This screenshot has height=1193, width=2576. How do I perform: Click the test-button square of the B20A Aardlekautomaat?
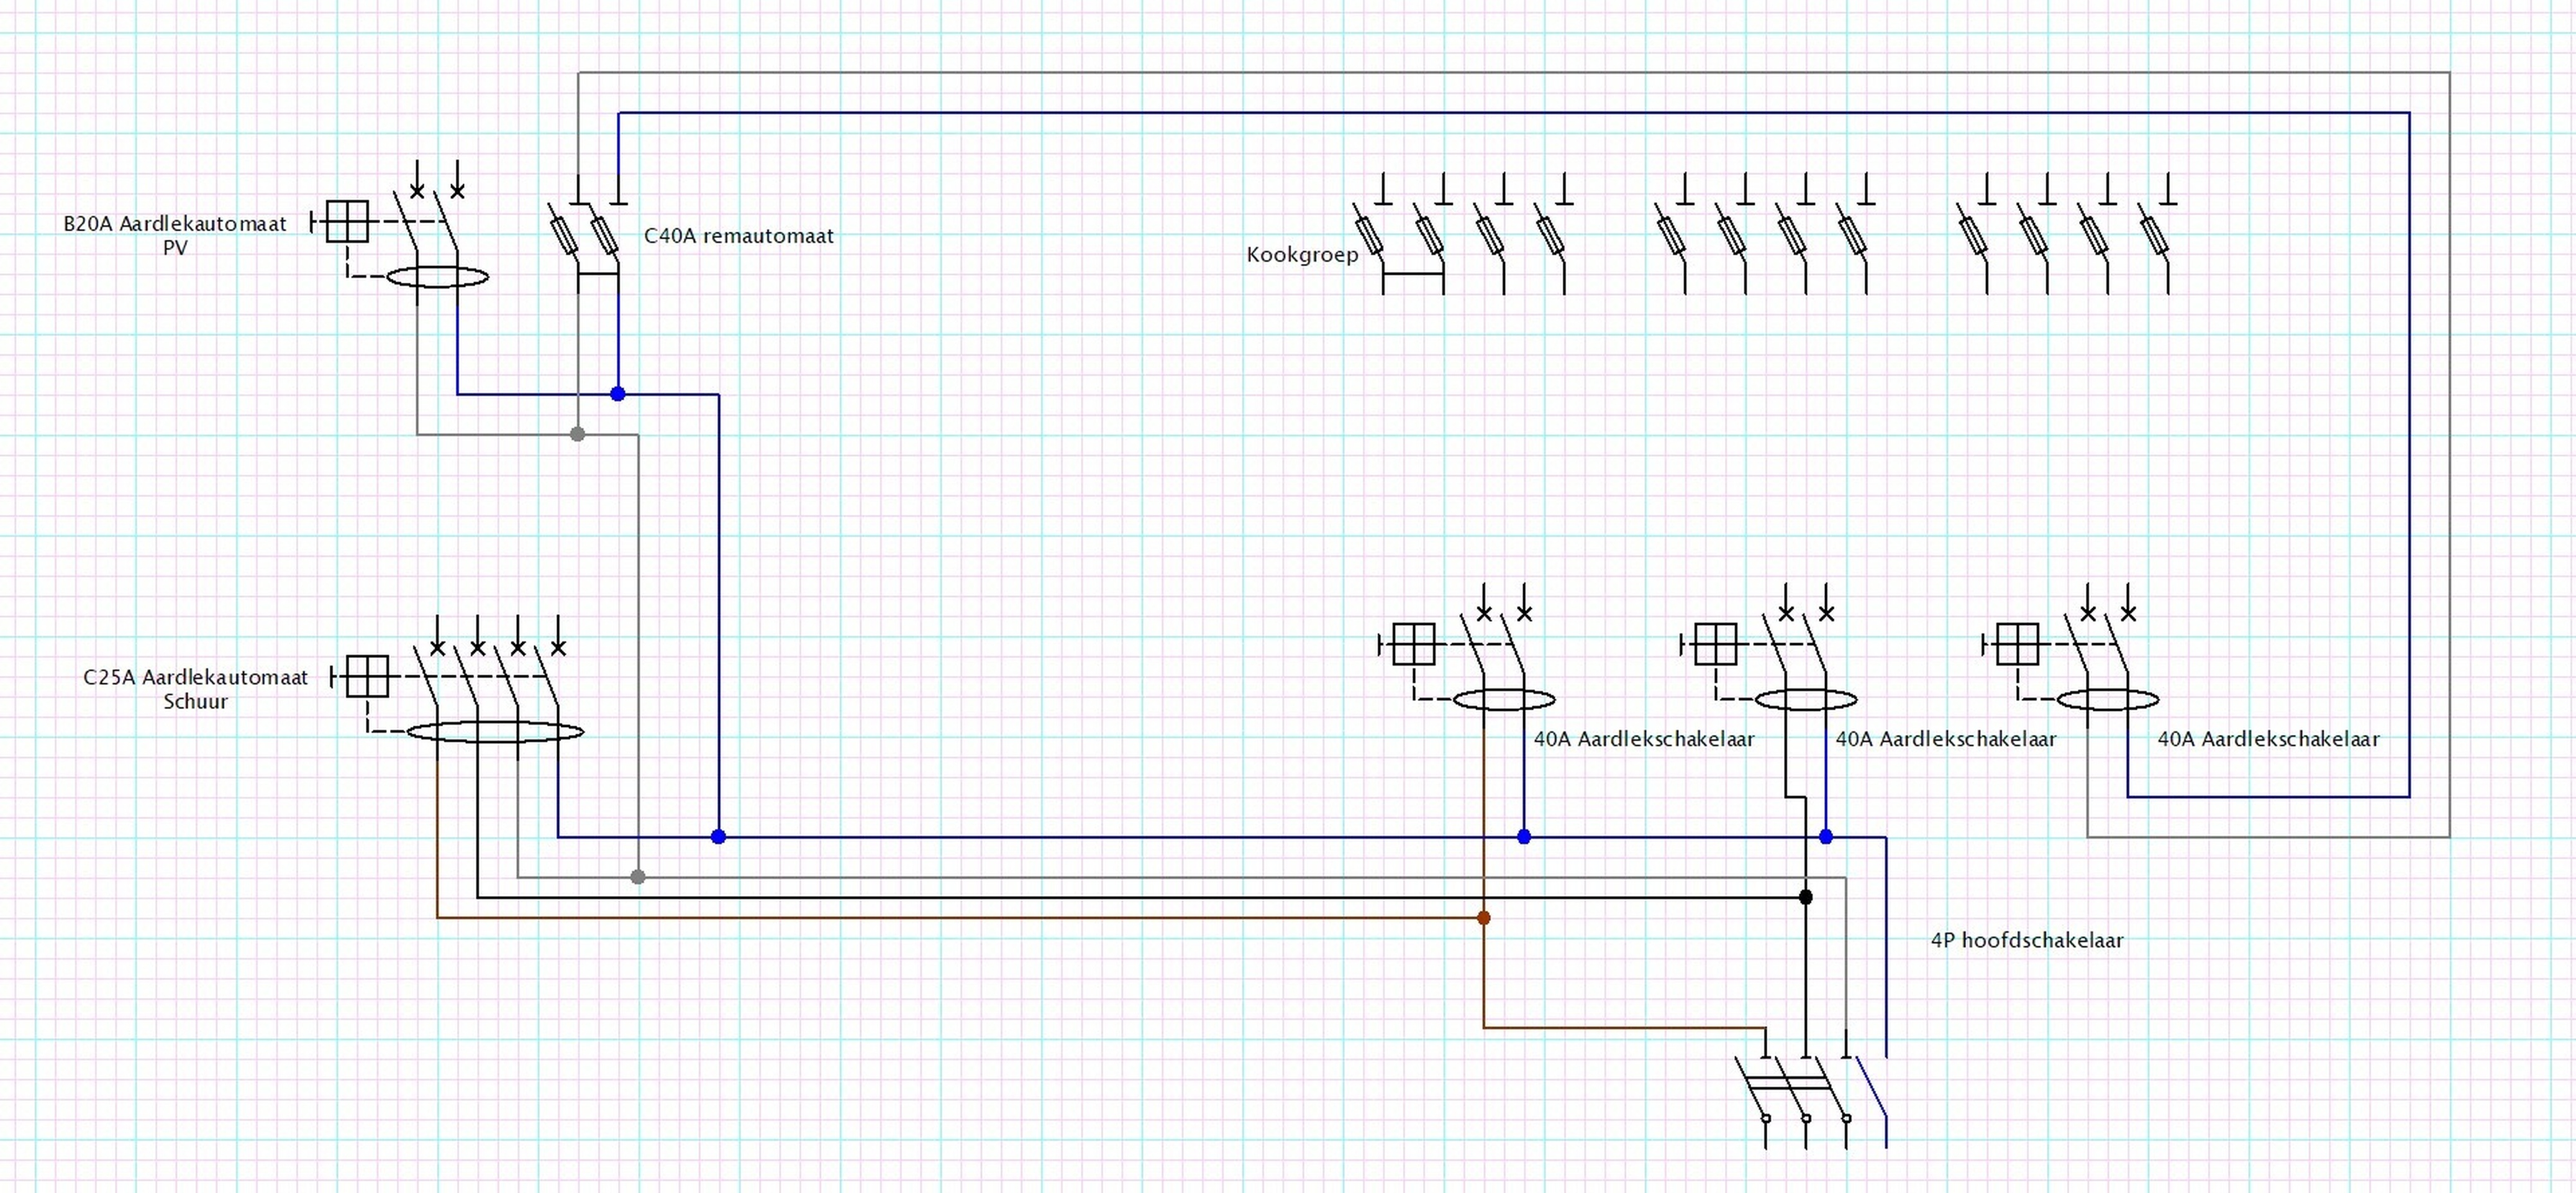(347, 221)
